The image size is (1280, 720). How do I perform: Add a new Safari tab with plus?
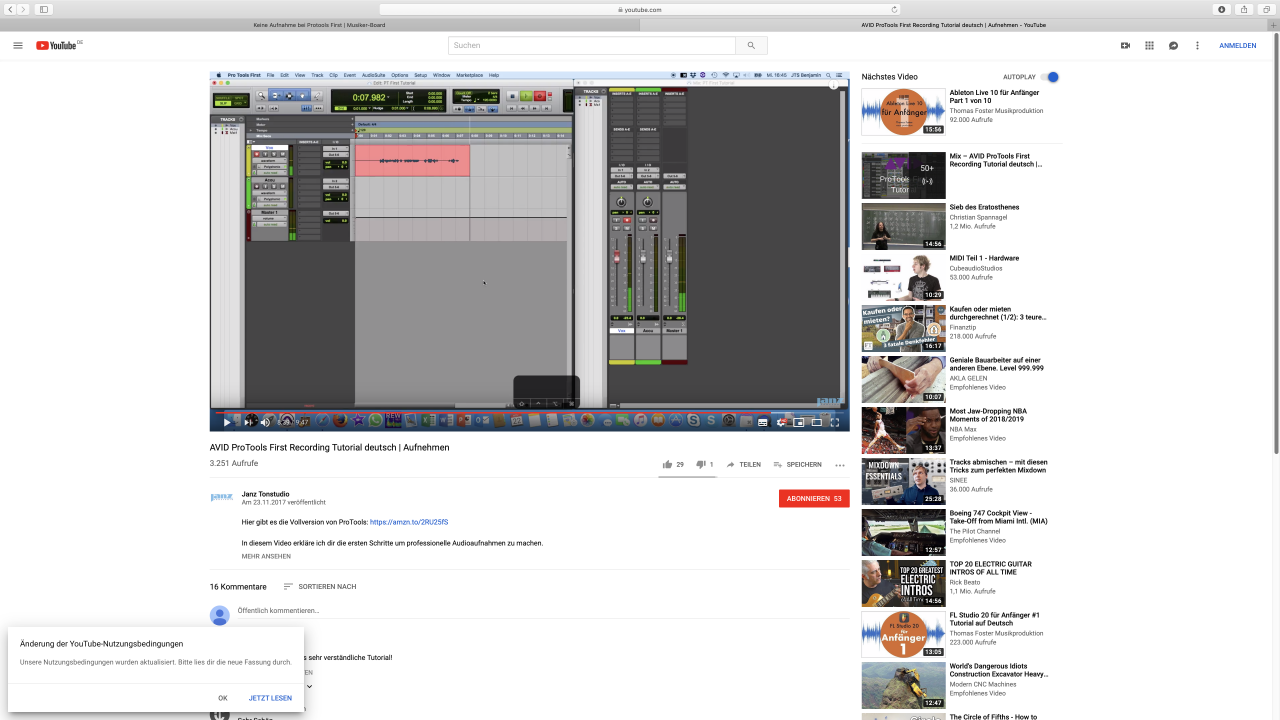[x=1274, y=24]
